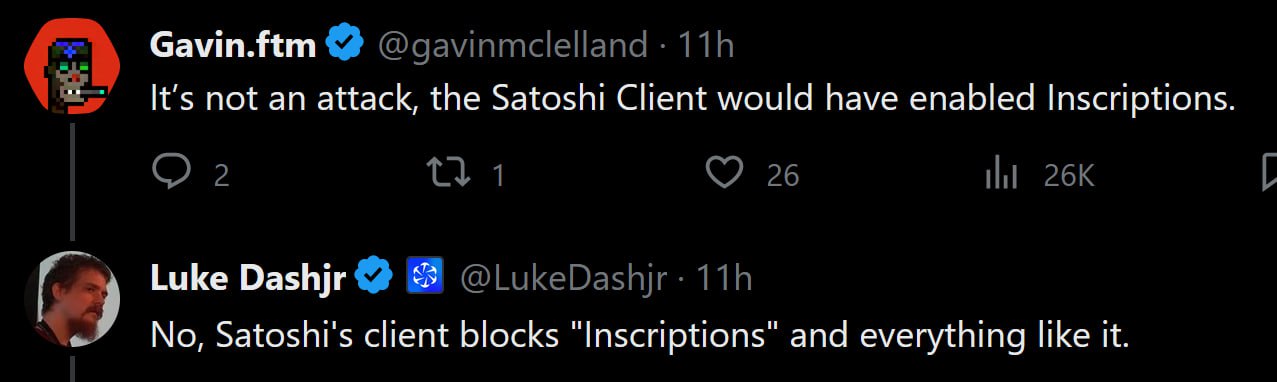The height and width of the screenshot is (382, 1277).
Task: Click Luke Dashjr's blue verified checkmark
Action: (375, 277)
